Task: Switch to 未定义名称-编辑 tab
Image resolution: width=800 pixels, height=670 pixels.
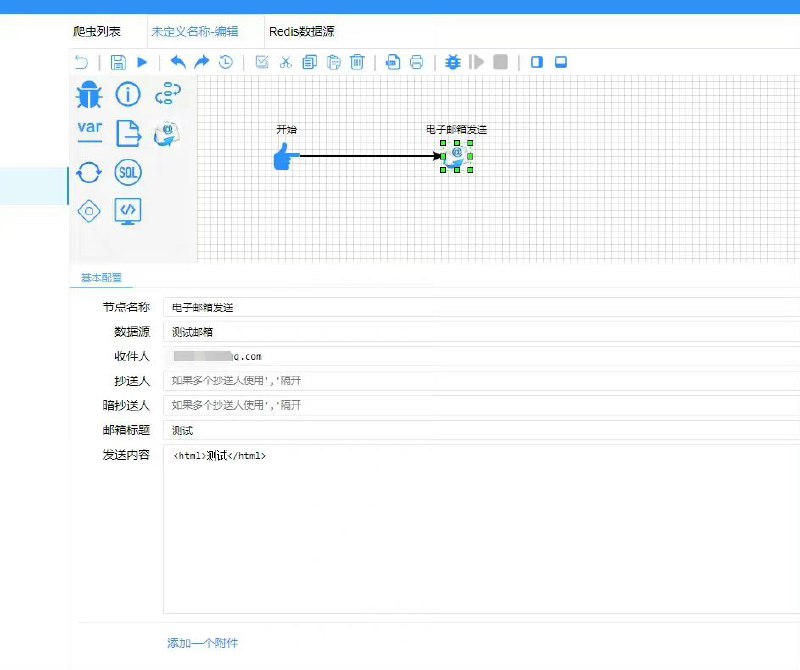Action: [x=194, y=31]
